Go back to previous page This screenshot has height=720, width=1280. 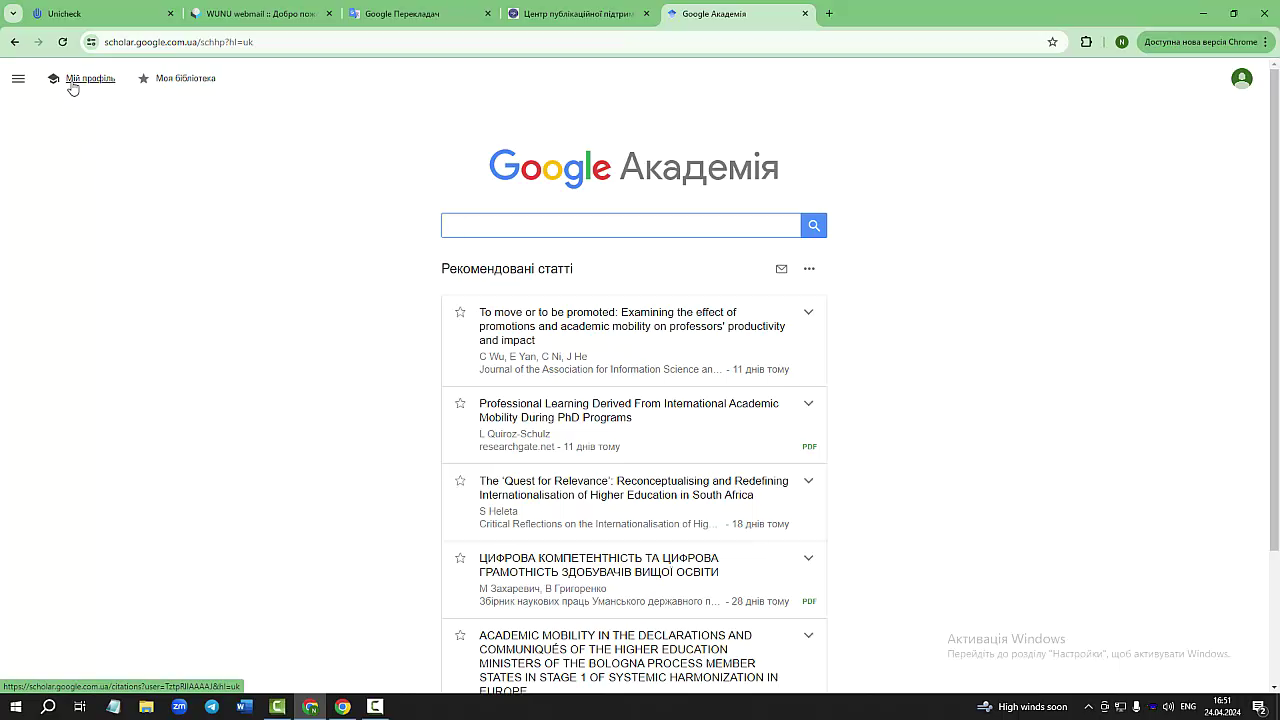pyautogui.click(x=15, y=42)
